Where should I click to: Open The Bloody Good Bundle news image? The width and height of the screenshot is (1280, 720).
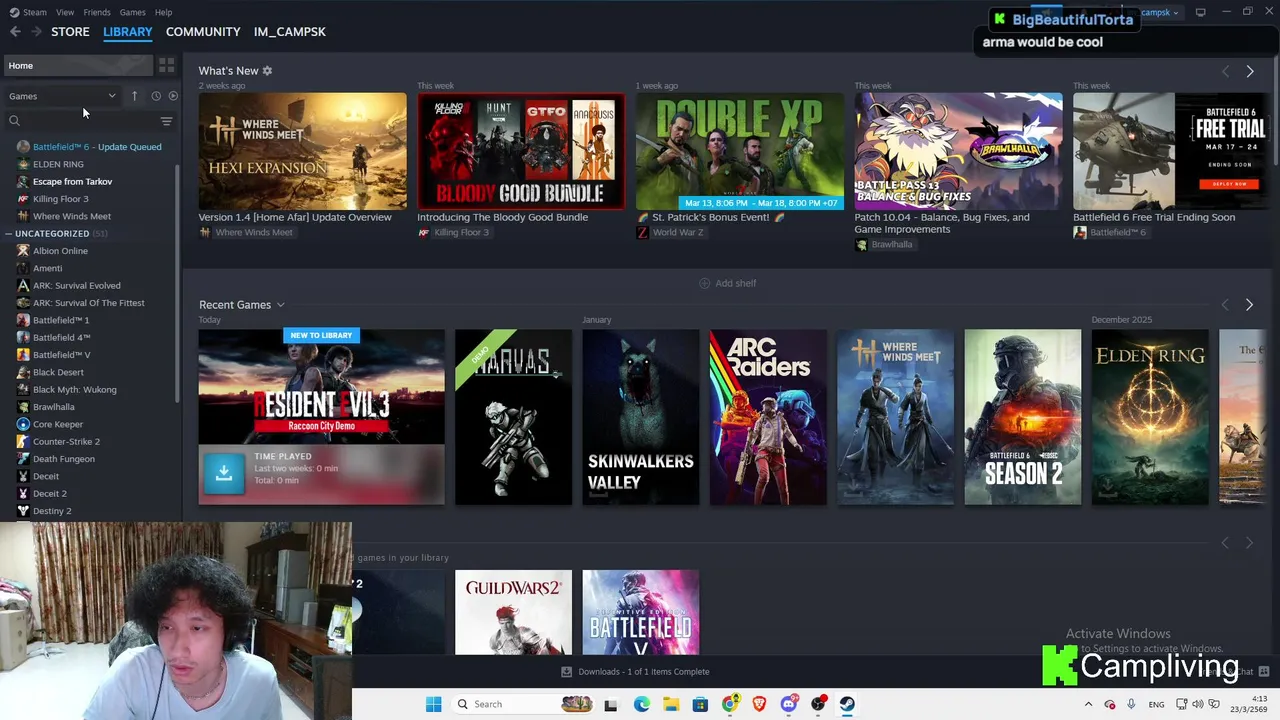pyautogui.click(x=521, y=152)
